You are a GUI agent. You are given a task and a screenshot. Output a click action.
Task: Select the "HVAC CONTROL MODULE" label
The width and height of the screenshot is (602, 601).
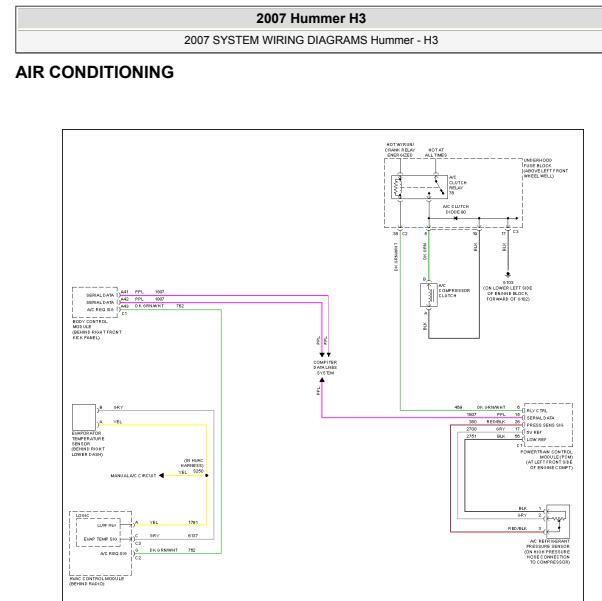tap(96, 581)
